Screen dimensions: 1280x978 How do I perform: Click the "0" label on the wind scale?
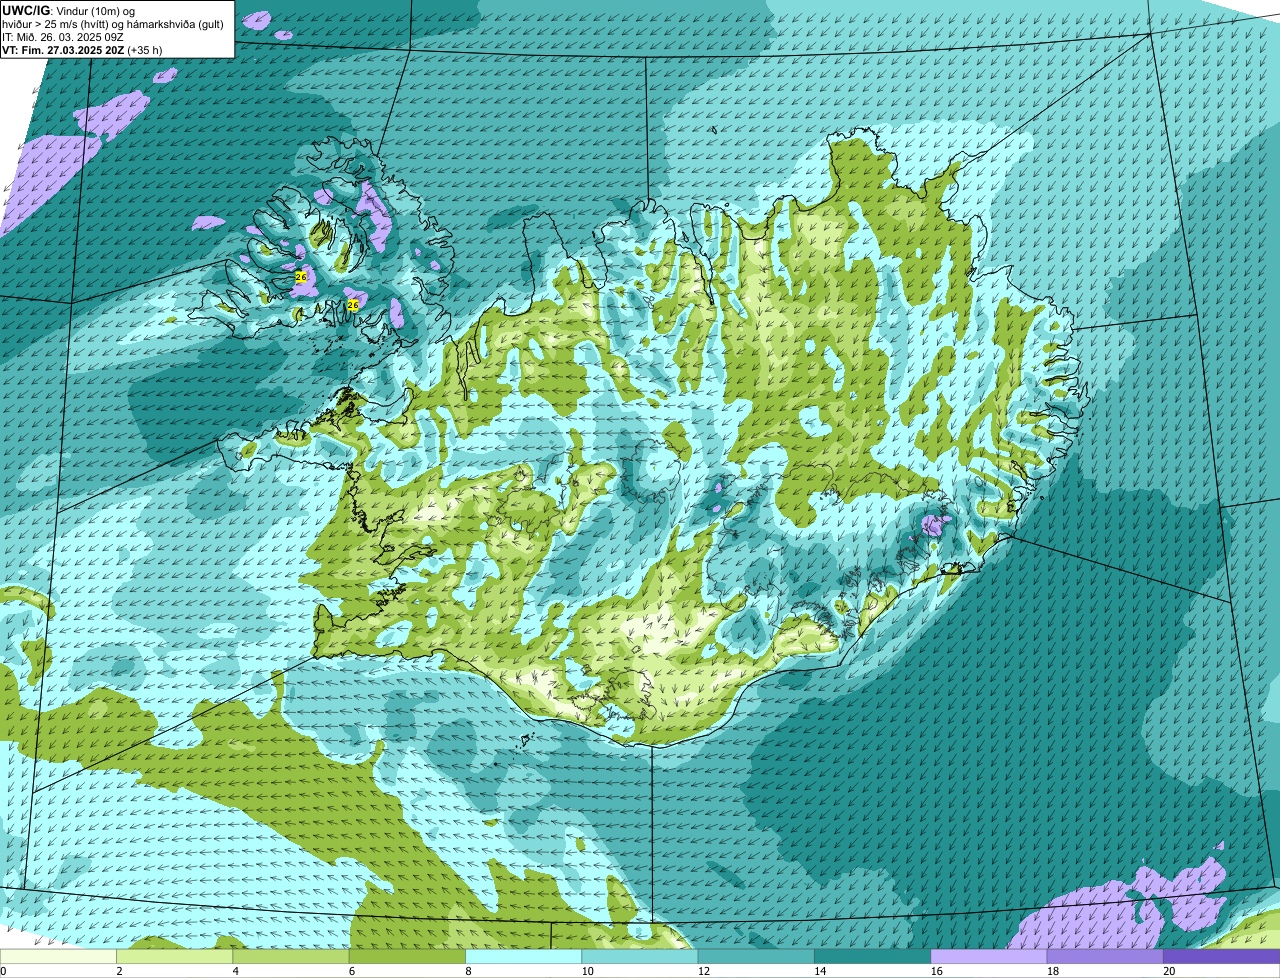click(x=3, y=971)
